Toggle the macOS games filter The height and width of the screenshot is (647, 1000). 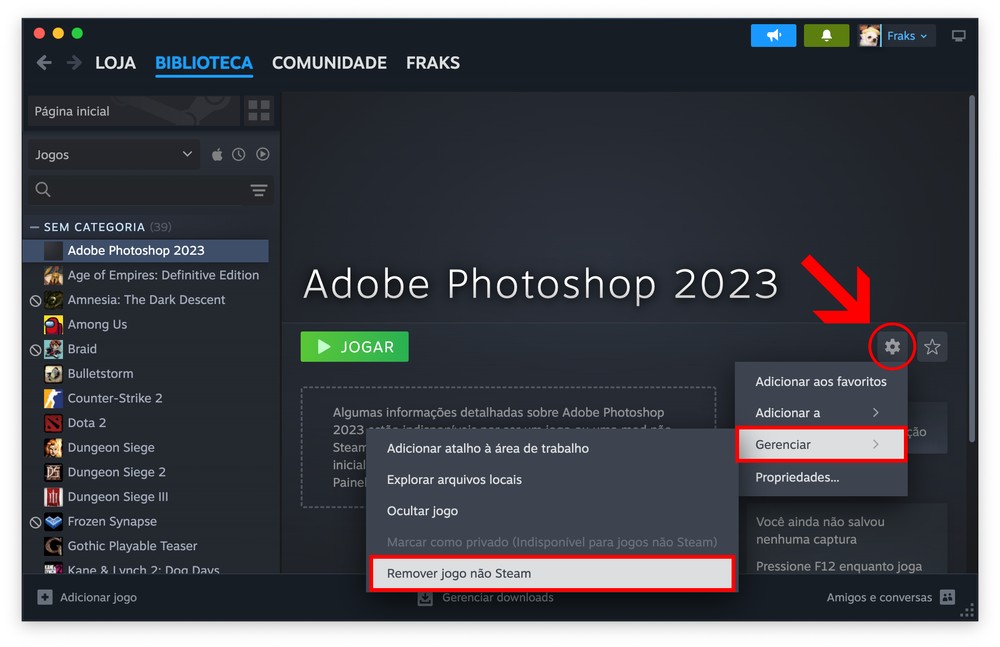[218, 155]
